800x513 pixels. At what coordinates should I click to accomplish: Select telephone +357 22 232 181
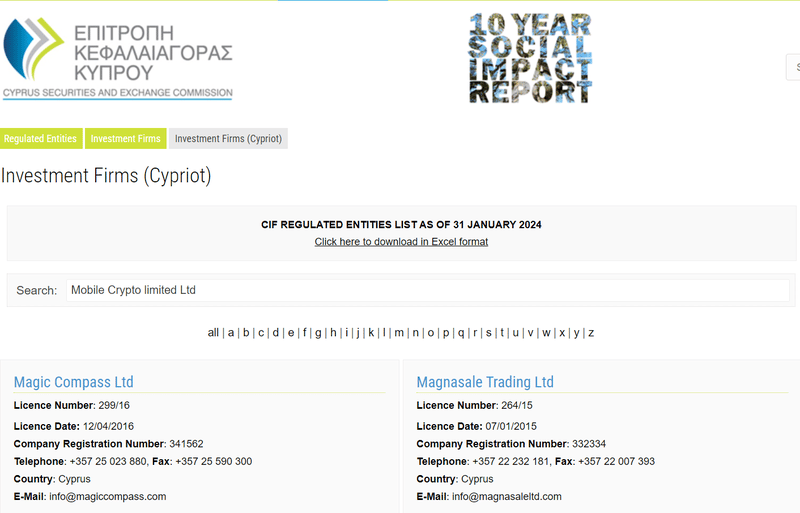pos(511,461)
